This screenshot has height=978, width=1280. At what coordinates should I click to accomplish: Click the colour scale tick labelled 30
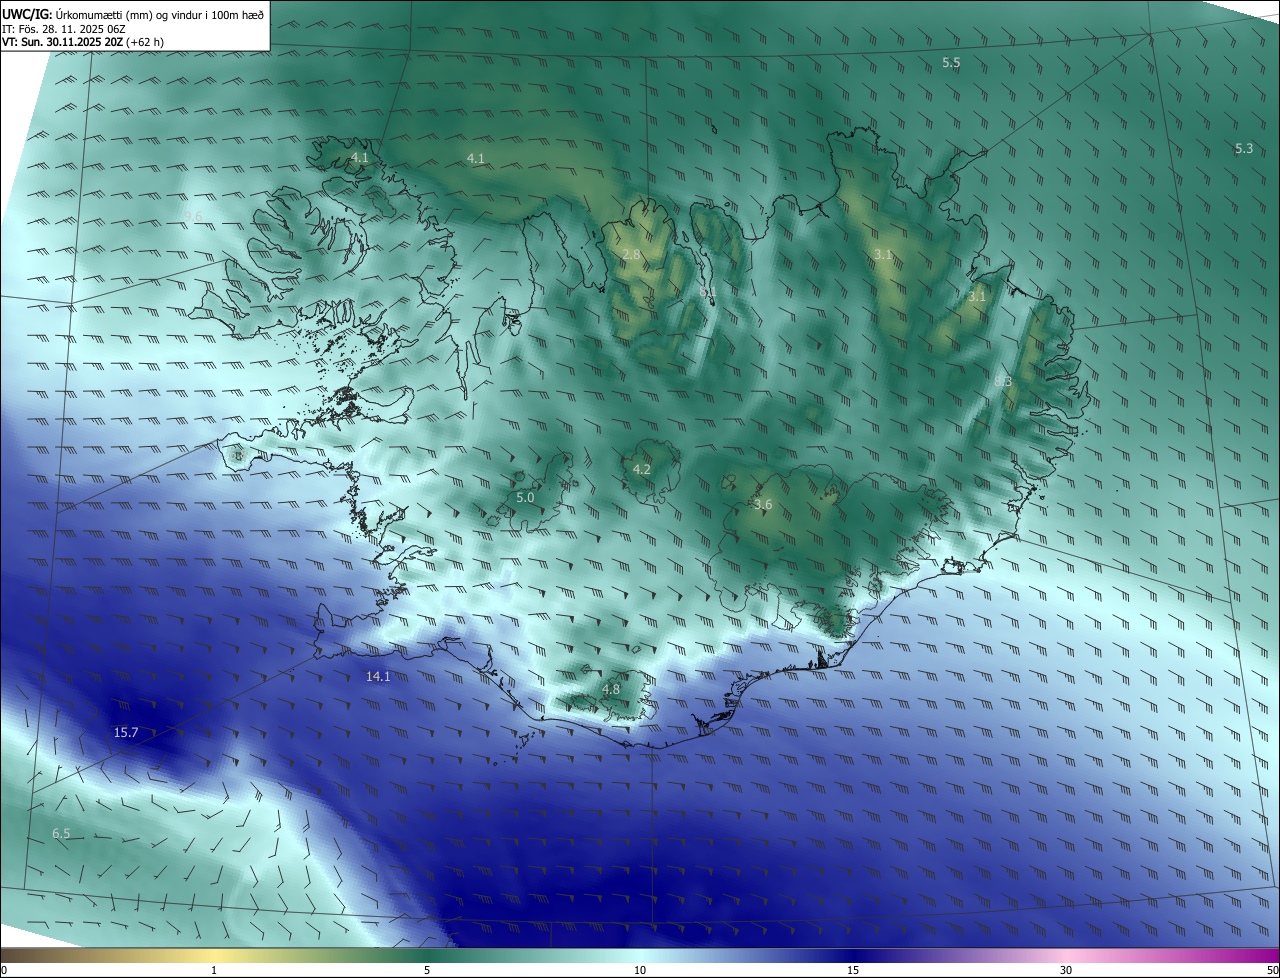[1066, 970]
